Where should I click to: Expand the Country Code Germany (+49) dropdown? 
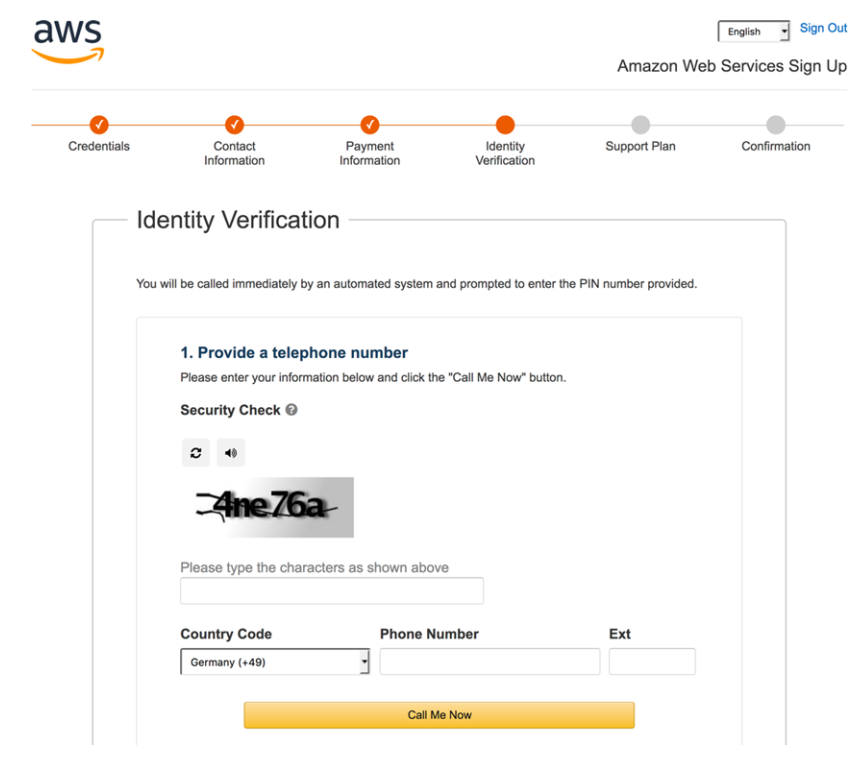point(275,662)
